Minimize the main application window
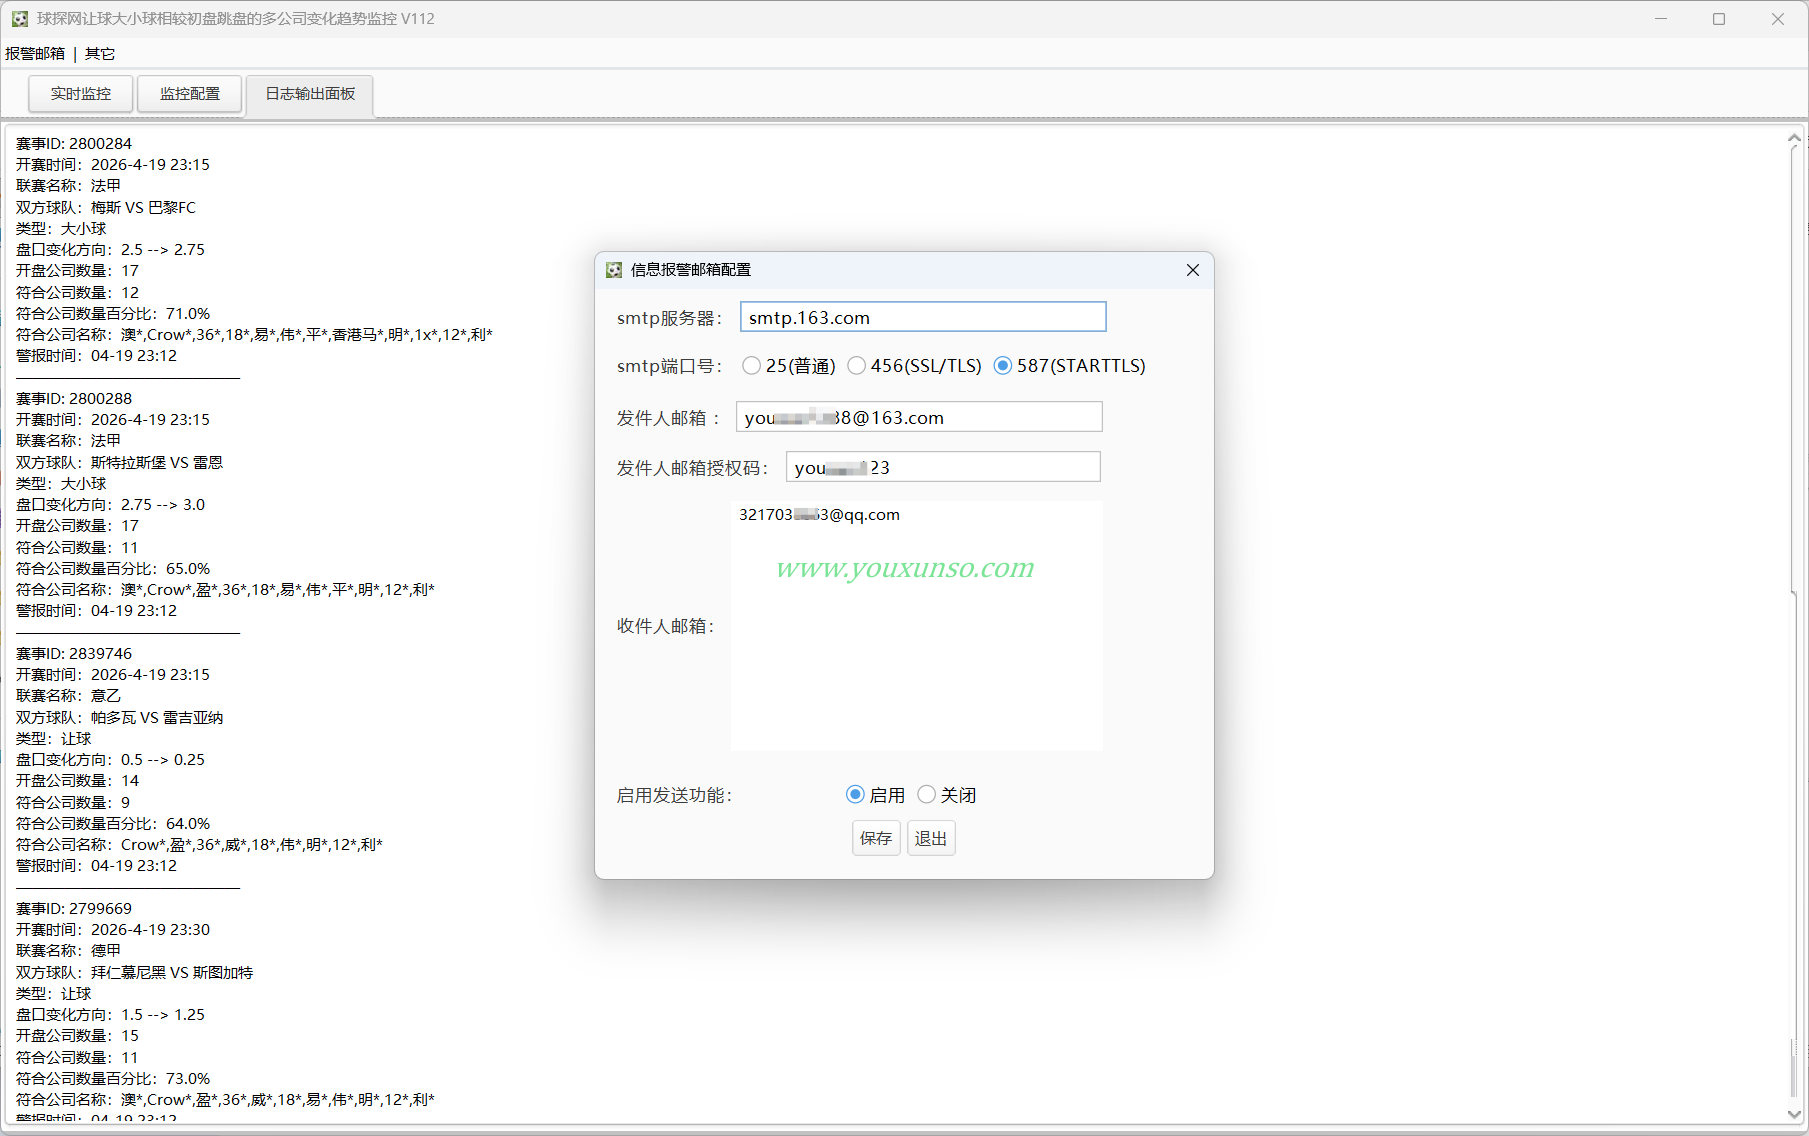Viewport: 1809px width, 1136px height. click(1661, 19)
